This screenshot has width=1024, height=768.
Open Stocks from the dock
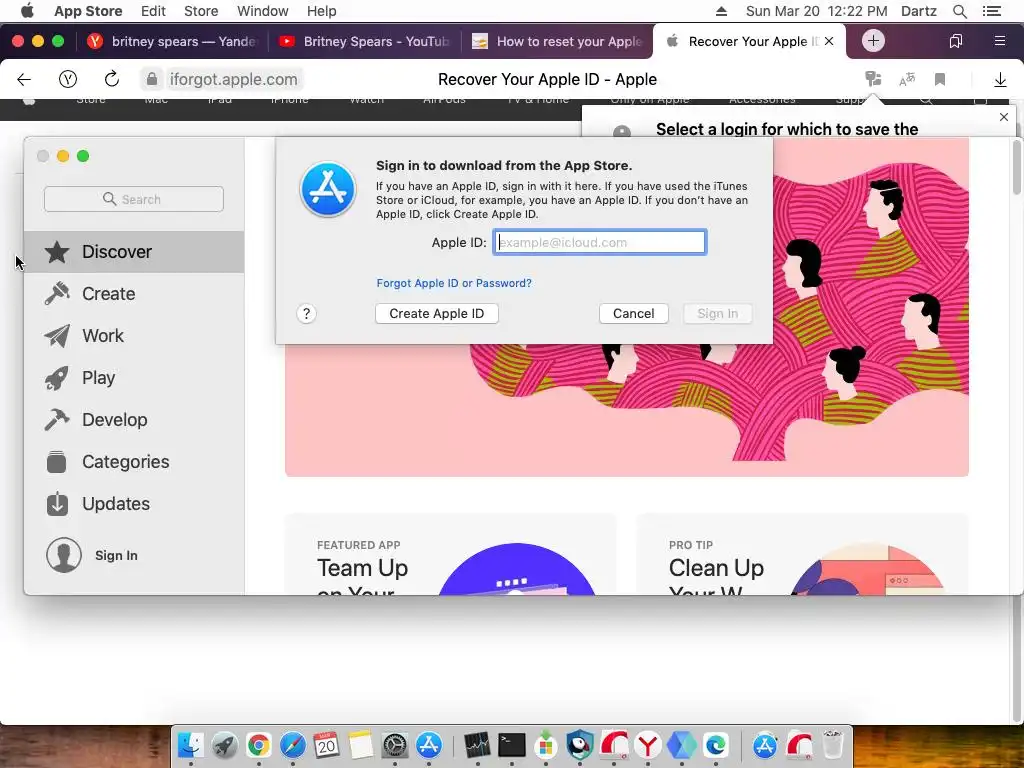[x=477, y=744]
